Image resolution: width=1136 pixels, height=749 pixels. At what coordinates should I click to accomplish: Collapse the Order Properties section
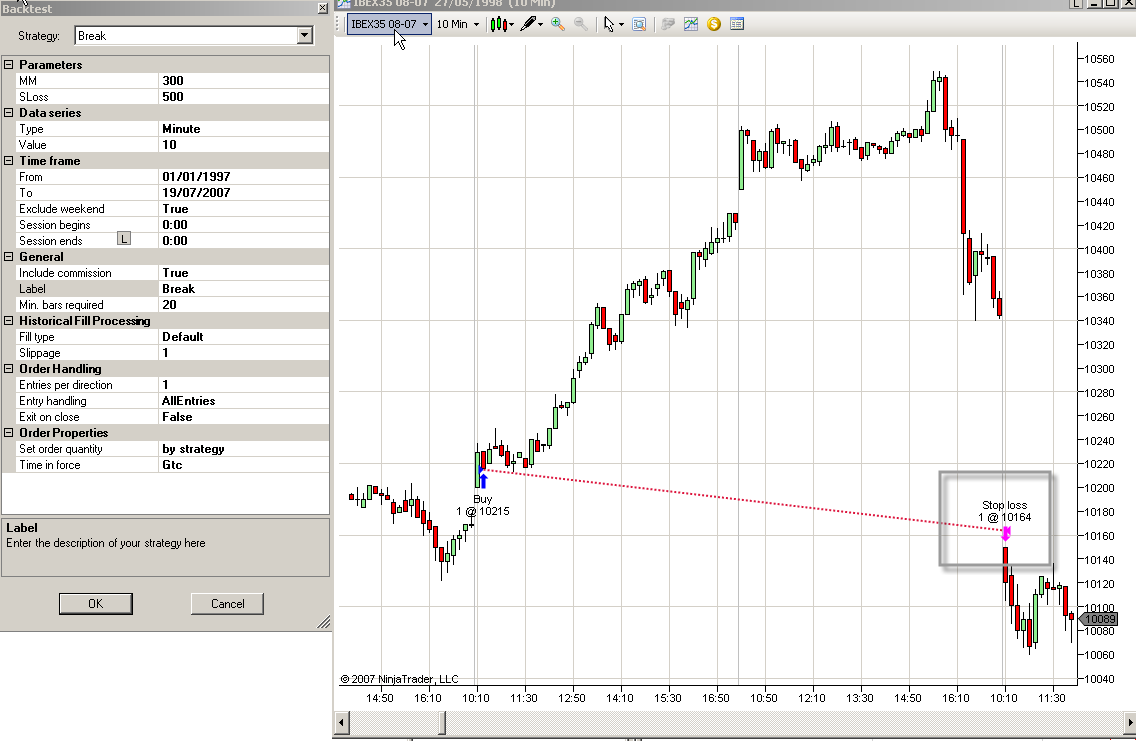point(9,432)
